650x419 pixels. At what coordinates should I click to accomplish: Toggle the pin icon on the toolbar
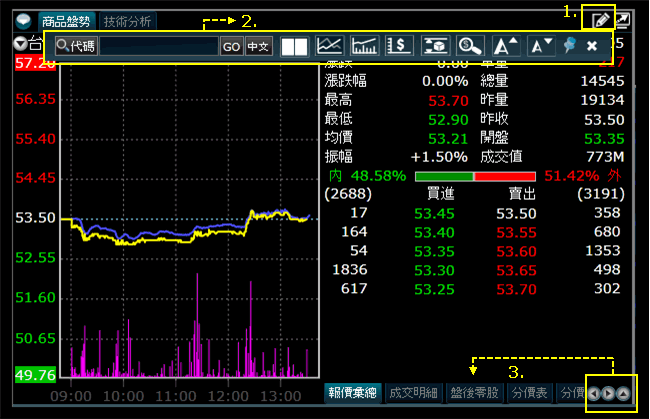[x=570, y=46]
